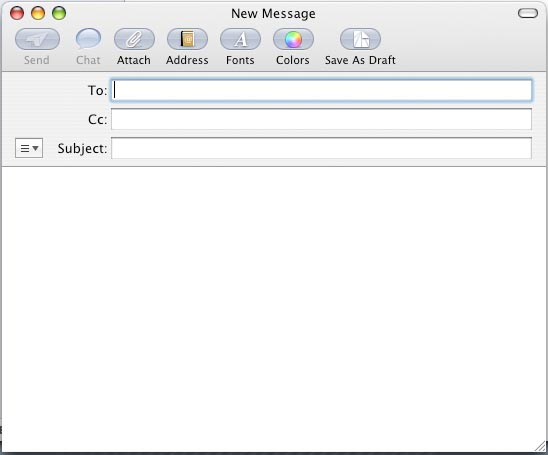
Task: Attach a file with paperclip icon
Action: coord(134,39)
